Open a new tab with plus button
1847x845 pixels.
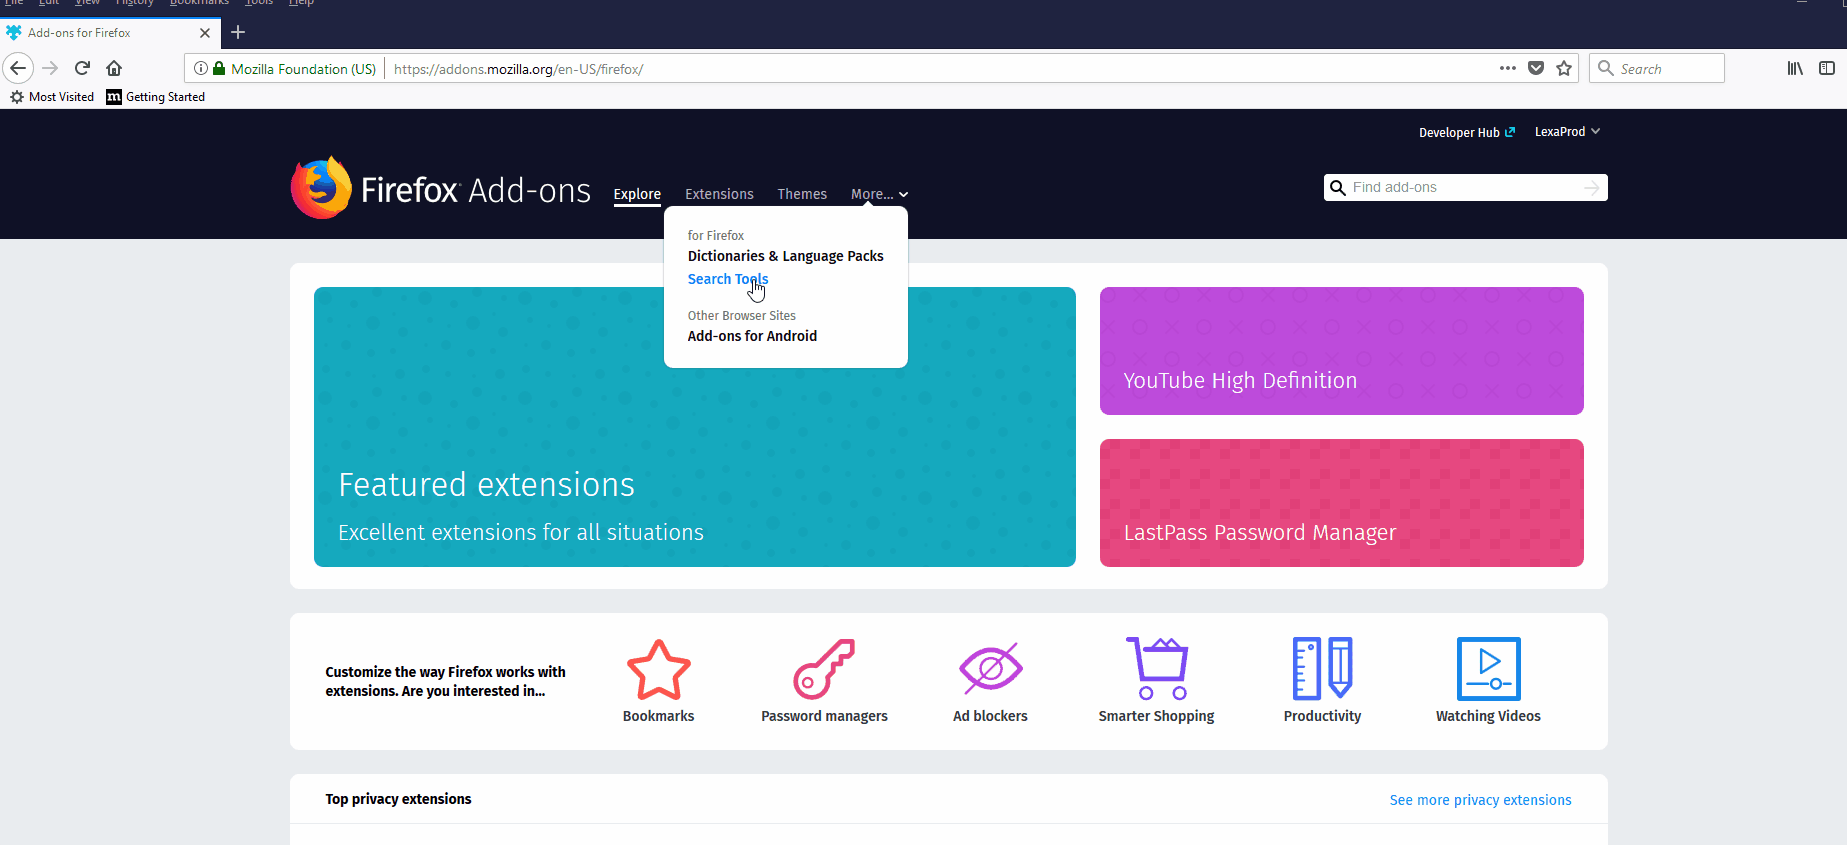tap(238, 32)
